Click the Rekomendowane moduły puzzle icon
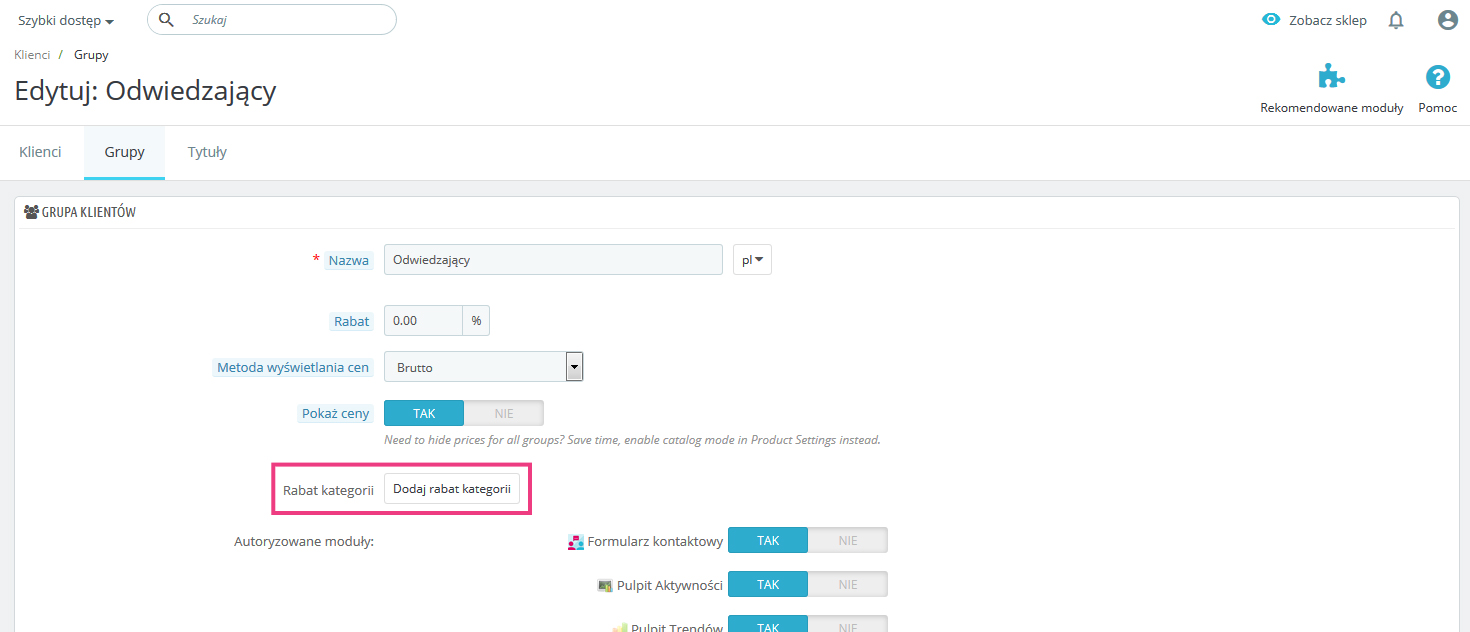This screenshot has width=1470, height=632. (1331, 77)
